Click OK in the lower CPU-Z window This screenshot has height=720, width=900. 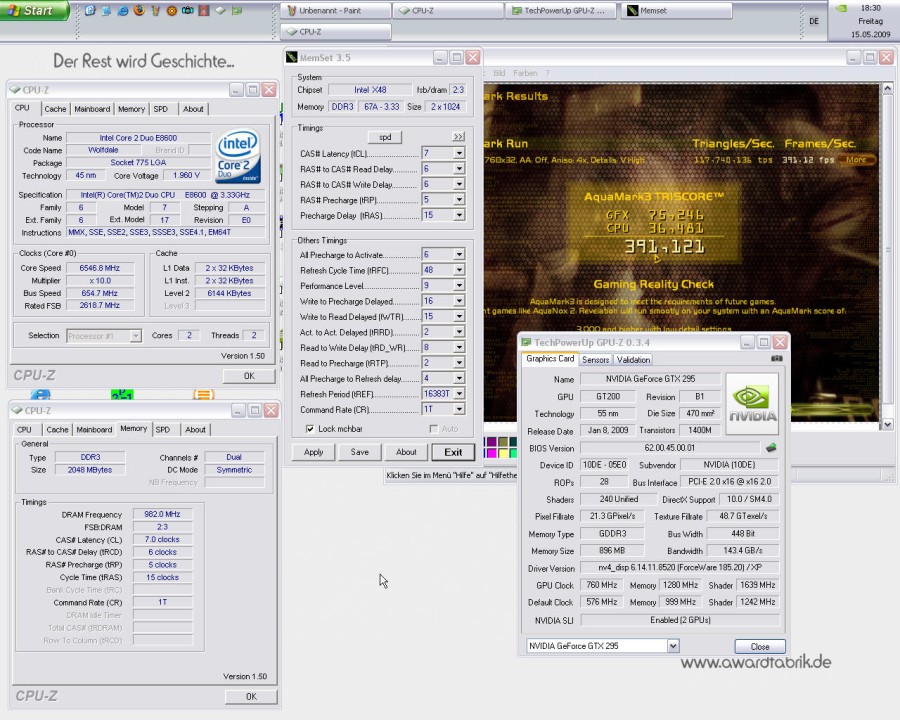(x=251, y=696)
